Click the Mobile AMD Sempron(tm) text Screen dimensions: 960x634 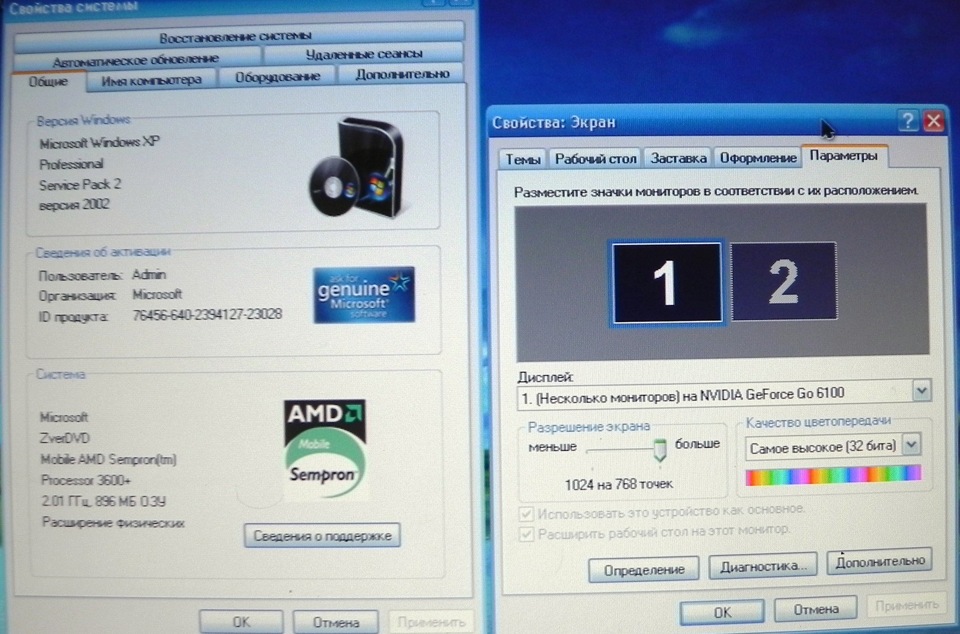[108, 460]
